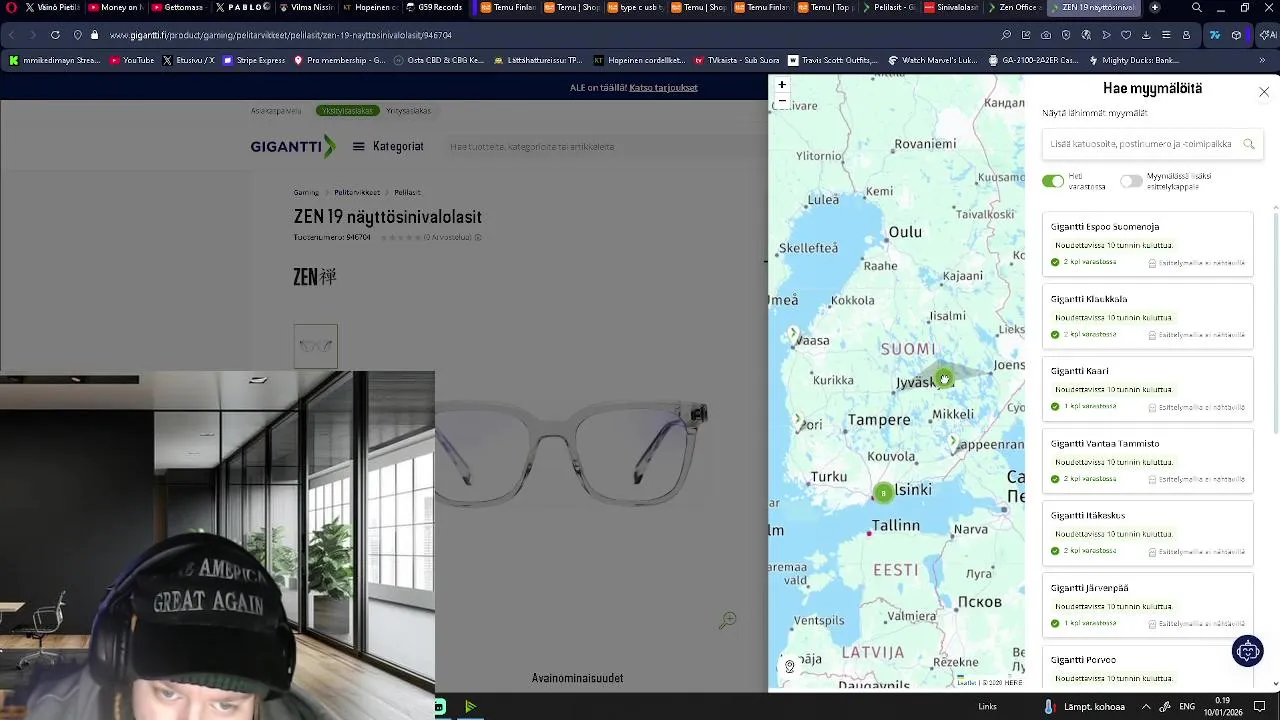Viewport: 1280px width, 720px height.
Task: Select Gigantti Vantaa Tammisto store
Action: (x=1147, y=461)
